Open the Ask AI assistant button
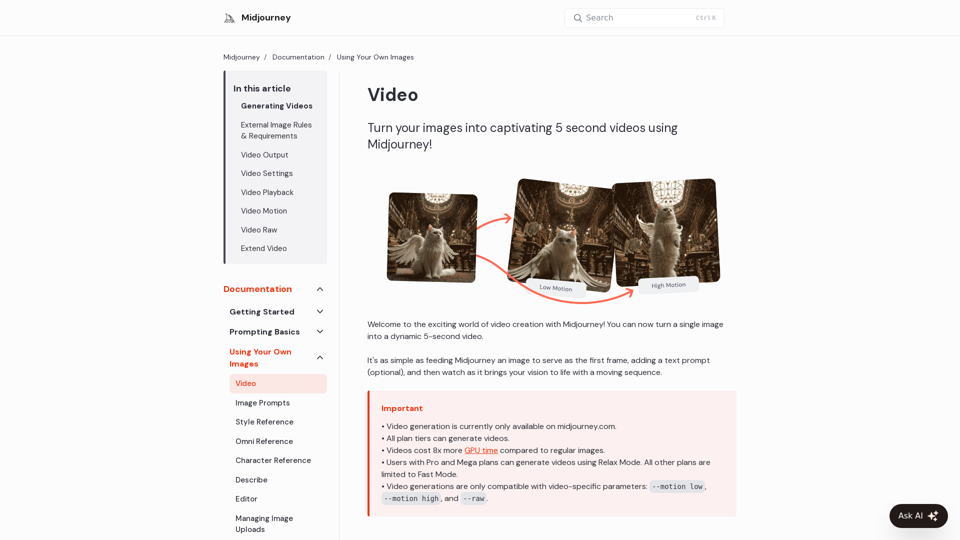The width and height of the screenshot is (960, 540). pos(918,516)
